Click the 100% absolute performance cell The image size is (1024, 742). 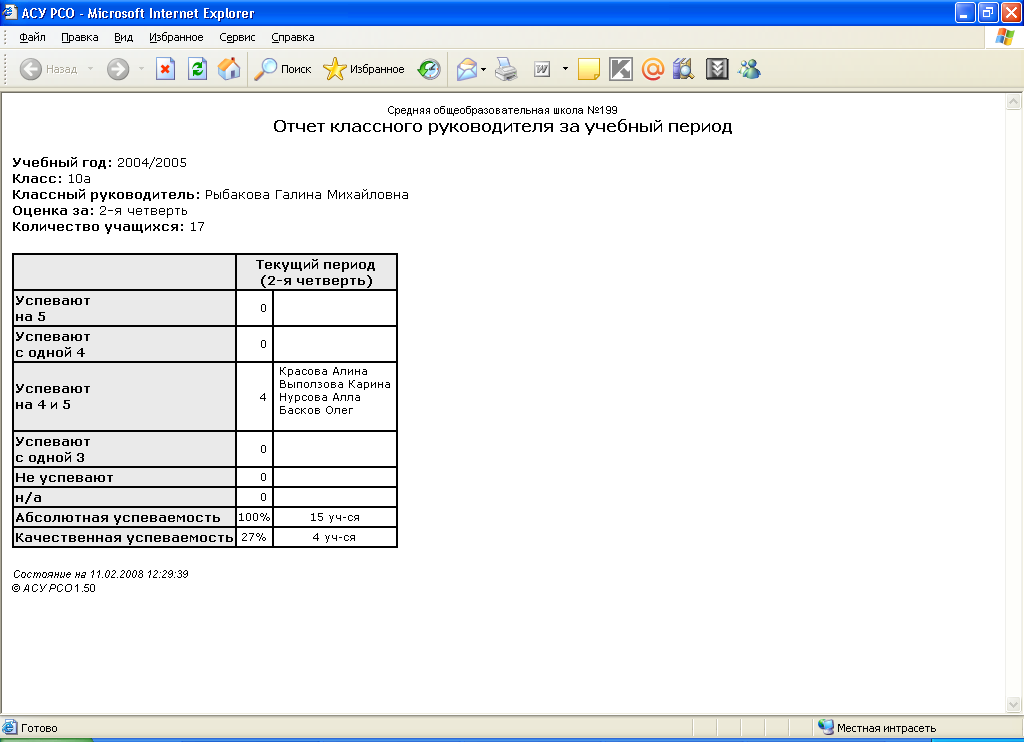click(254, 517)
